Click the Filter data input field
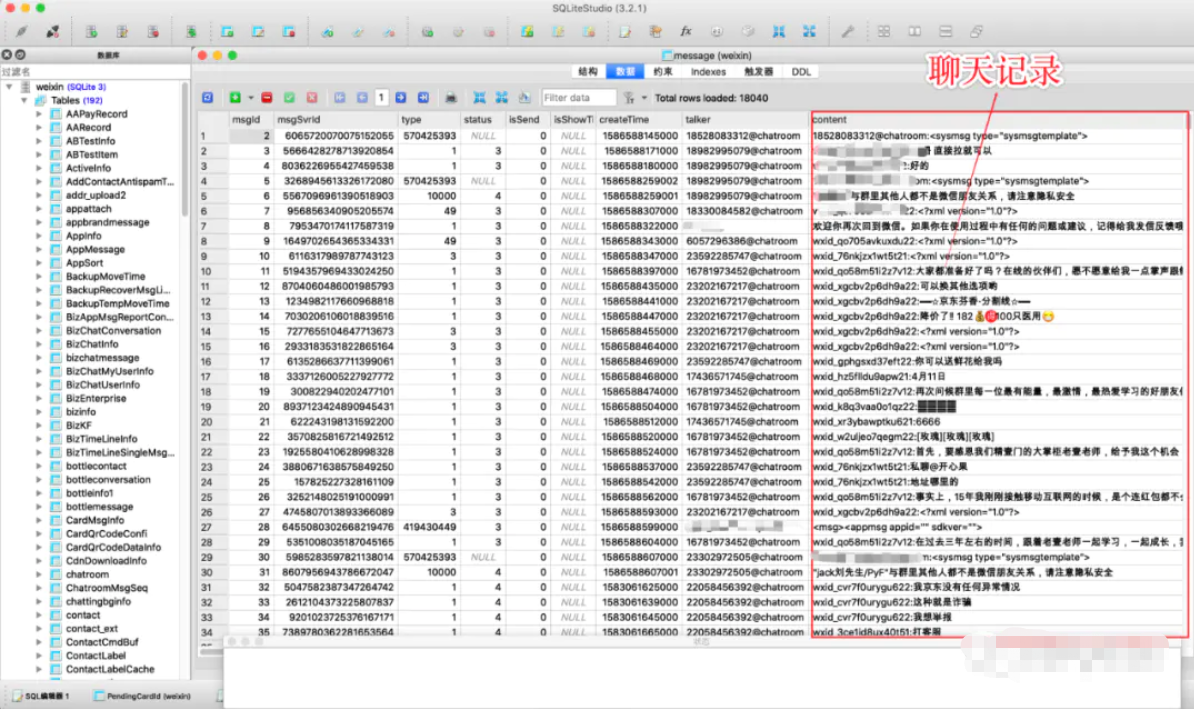The image size is (1194, 709). 579,97
